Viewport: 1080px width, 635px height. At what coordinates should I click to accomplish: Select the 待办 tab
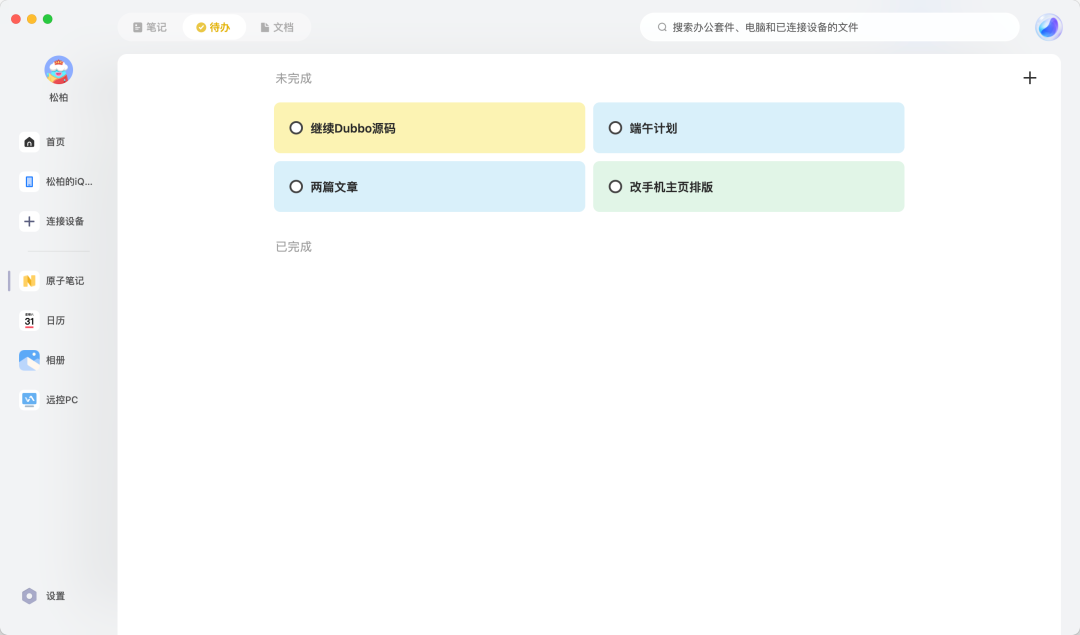[x=214, y=28]
